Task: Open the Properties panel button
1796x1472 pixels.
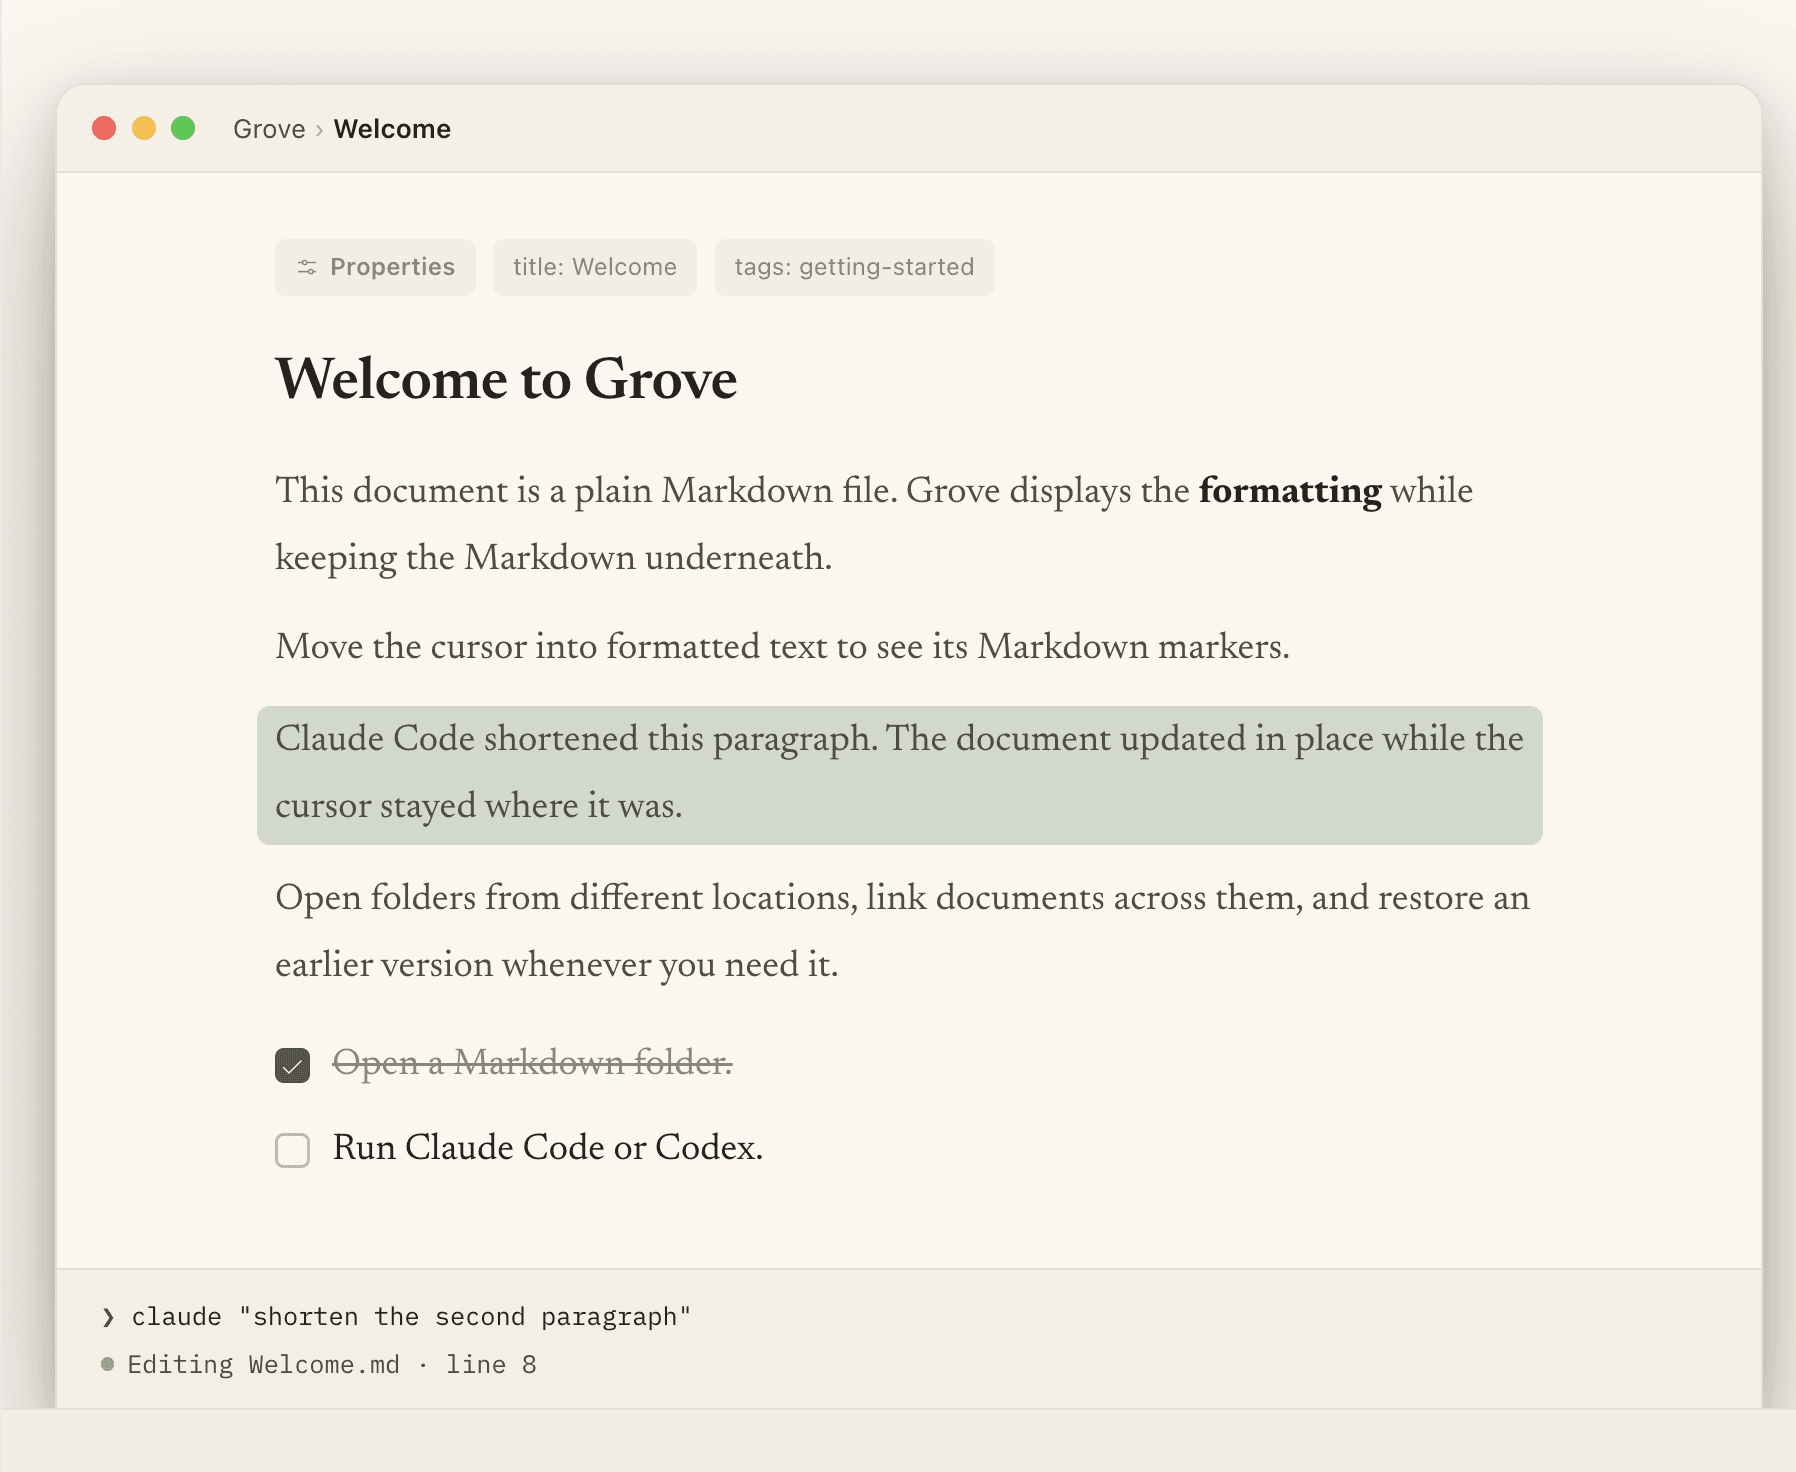Action: [375, 267]
